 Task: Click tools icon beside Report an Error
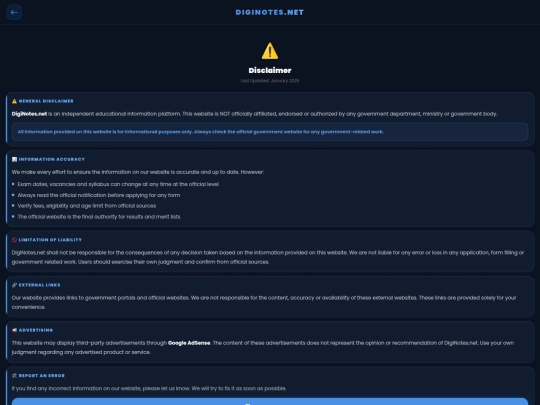(x=14, y=376)
